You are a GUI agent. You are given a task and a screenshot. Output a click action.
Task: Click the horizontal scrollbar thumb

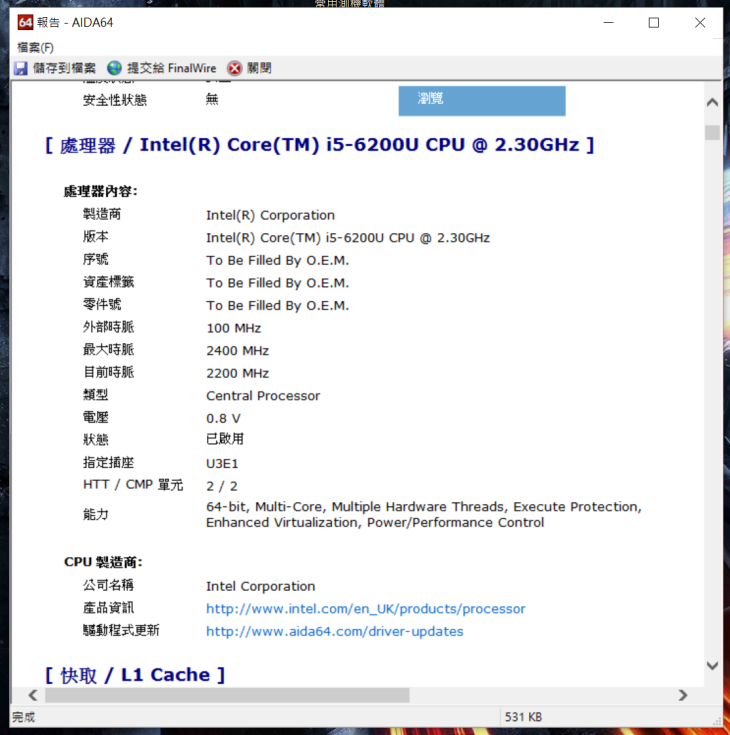pyautogui.click(x=227, y=695)
